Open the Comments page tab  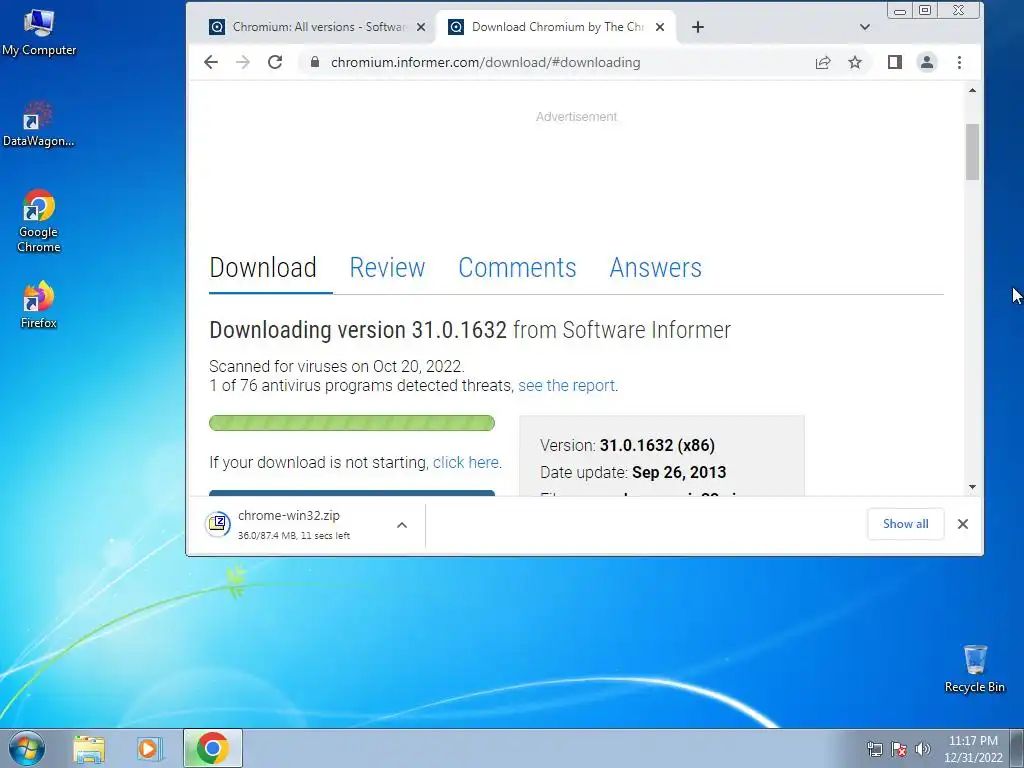tap(517, 268)
